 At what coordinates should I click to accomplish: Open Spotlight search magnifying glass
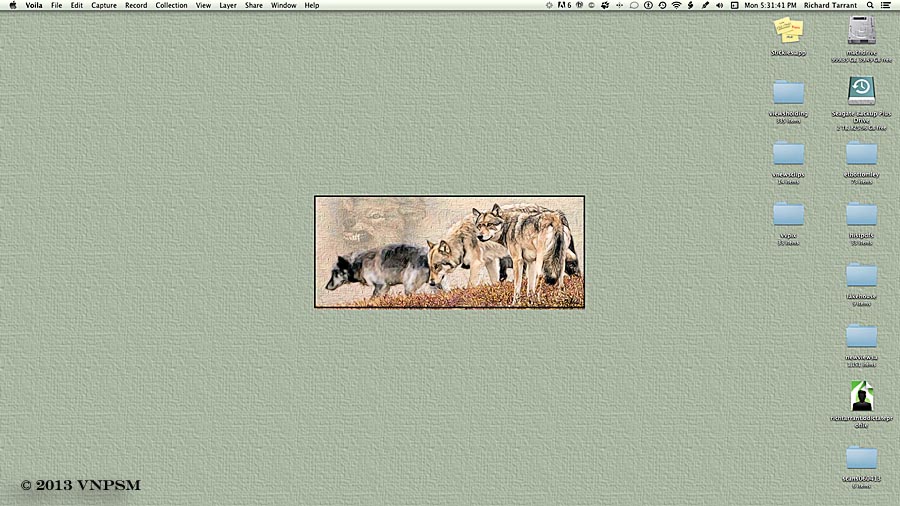[869, 5]
